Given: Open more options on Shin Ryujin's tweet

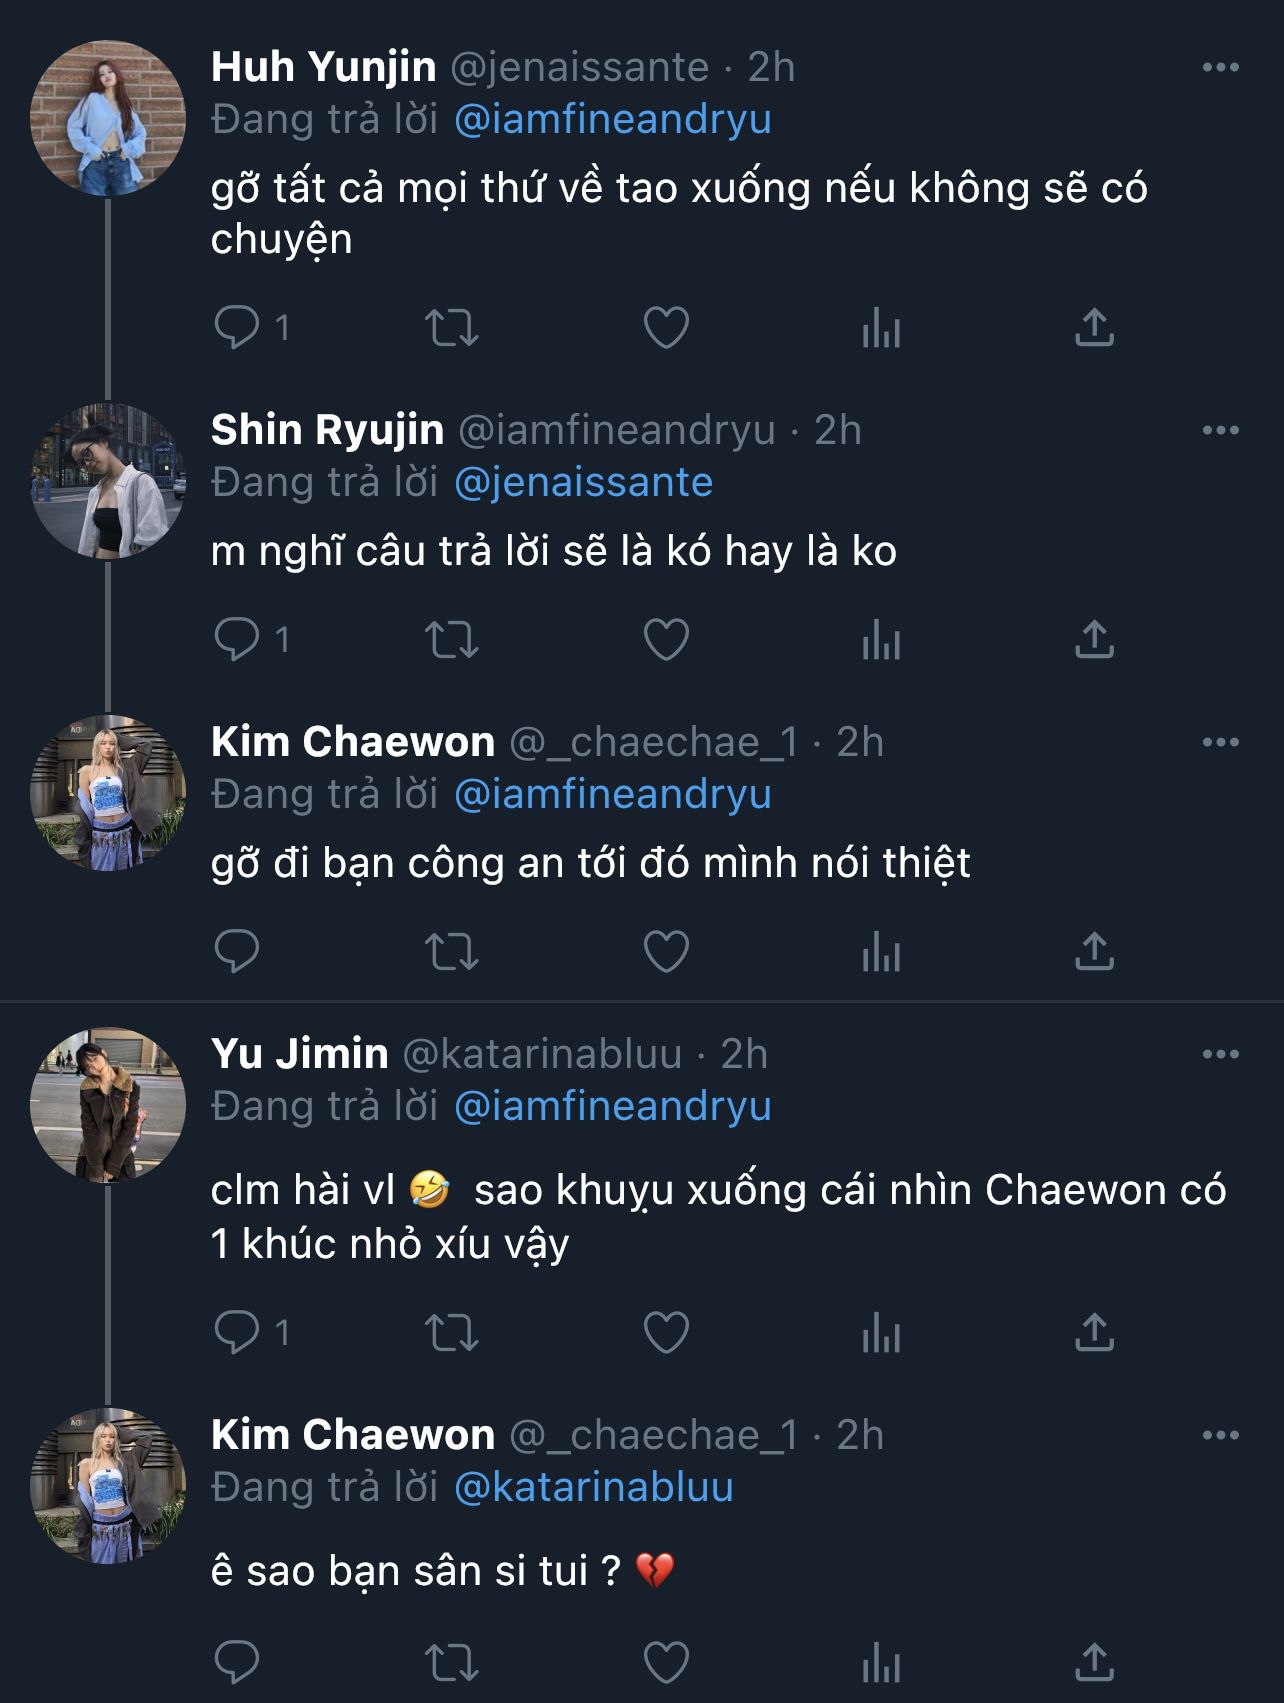Looking at the screenshot, I should tap(1220, 431).
